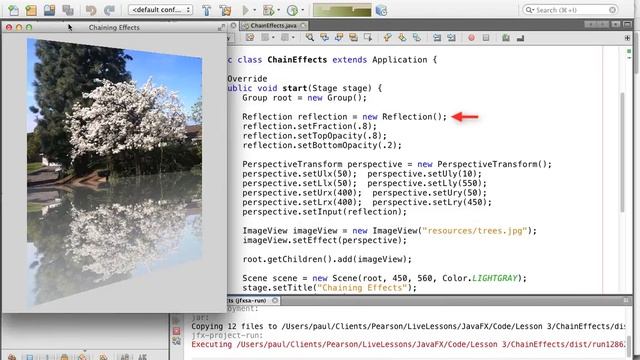Click the icon right of the memory bar
This screenshot has width=640, height=360.
point(381,10)
